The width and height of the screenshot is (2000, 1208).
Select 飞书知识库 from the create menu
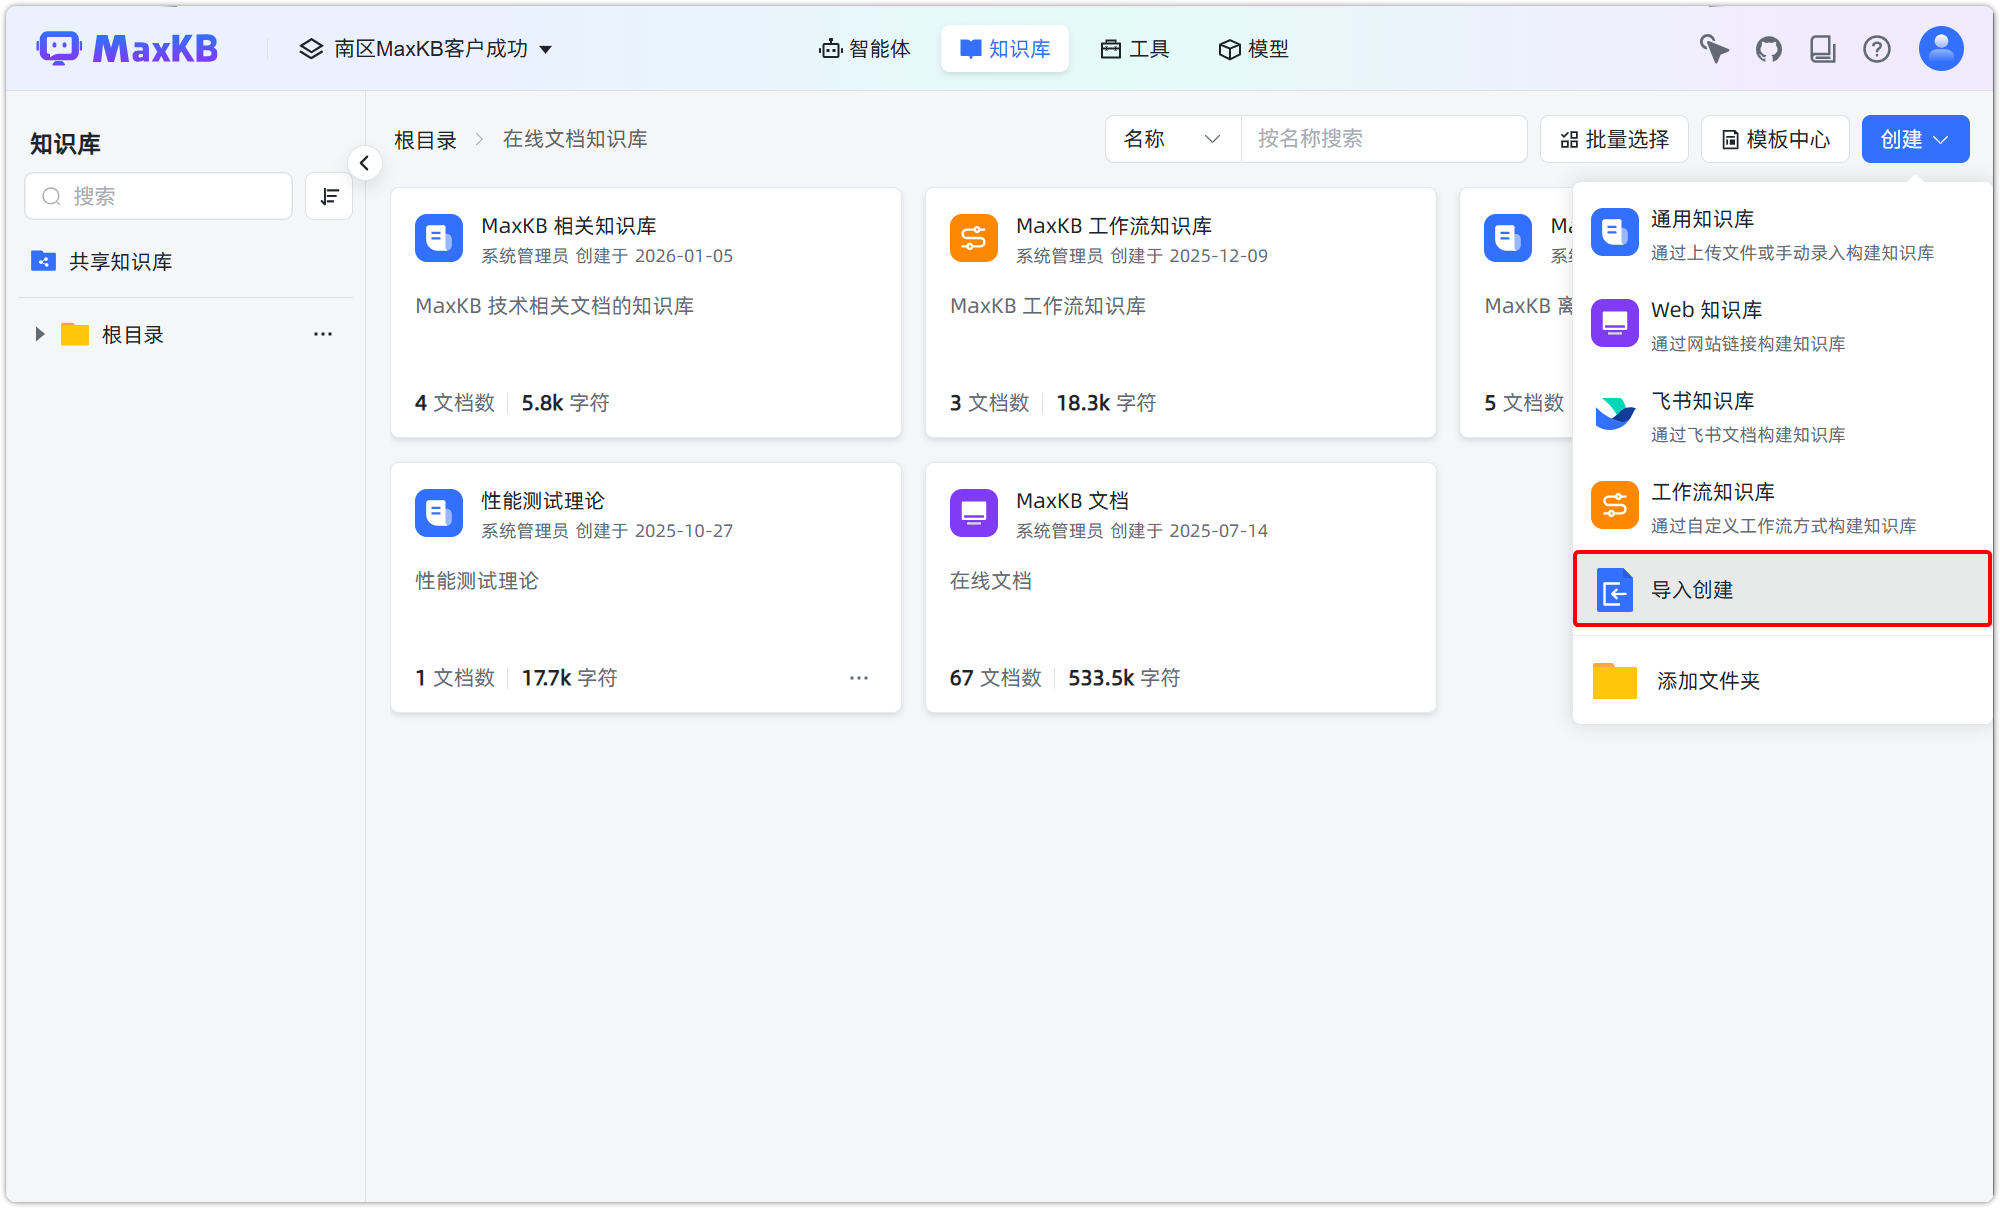tap(1782, 416)
